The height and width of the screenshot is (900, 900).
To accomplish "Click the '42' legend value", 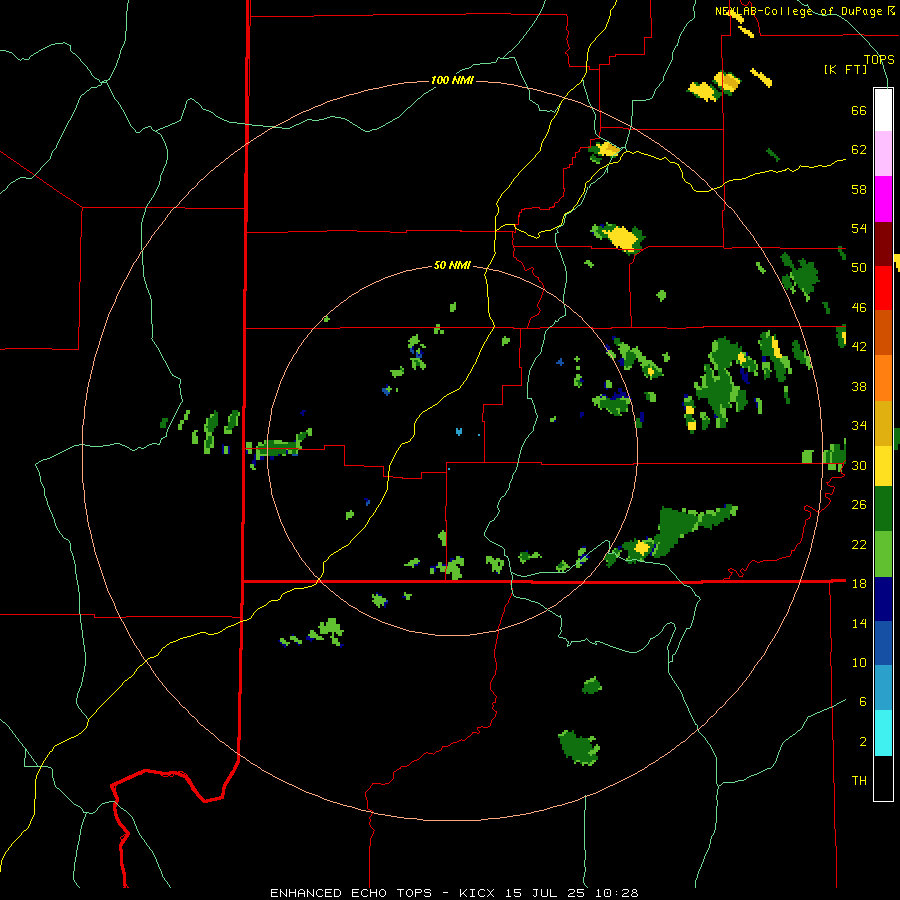I will [859, 347].
